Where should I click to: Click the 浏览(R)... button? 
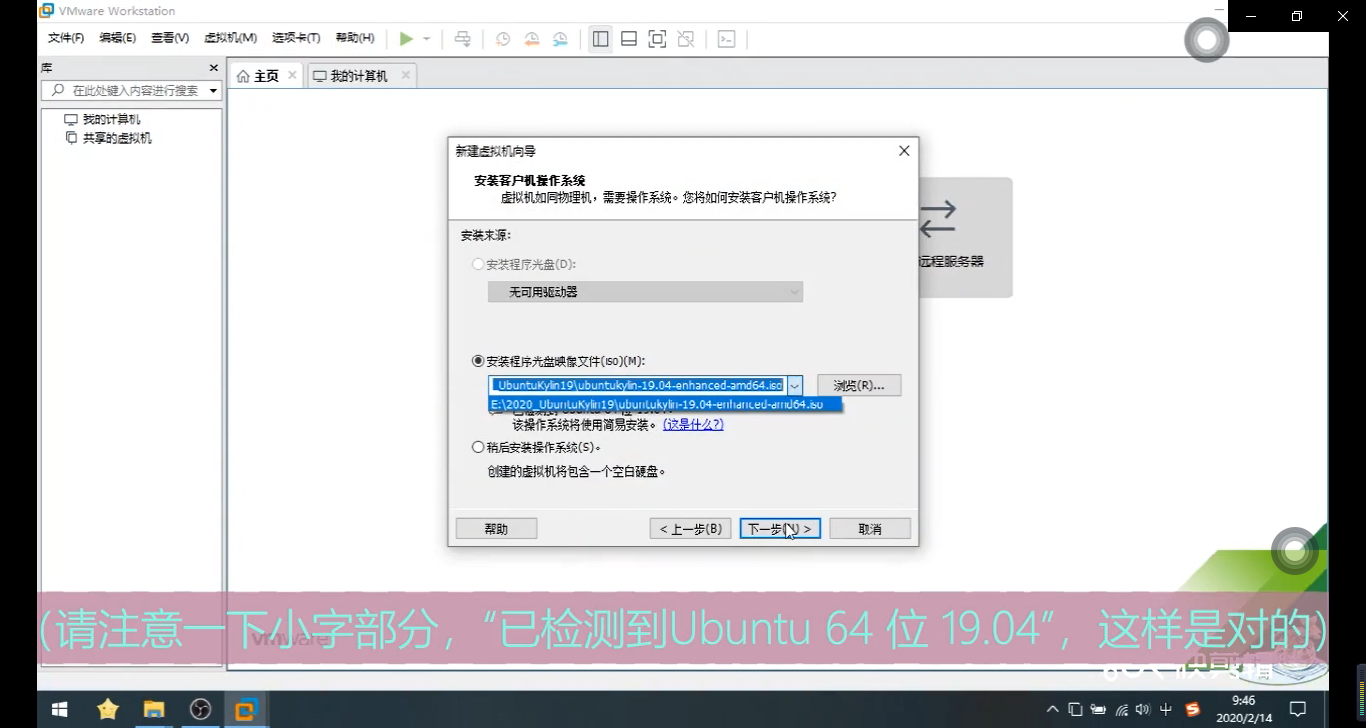point(859,385)
